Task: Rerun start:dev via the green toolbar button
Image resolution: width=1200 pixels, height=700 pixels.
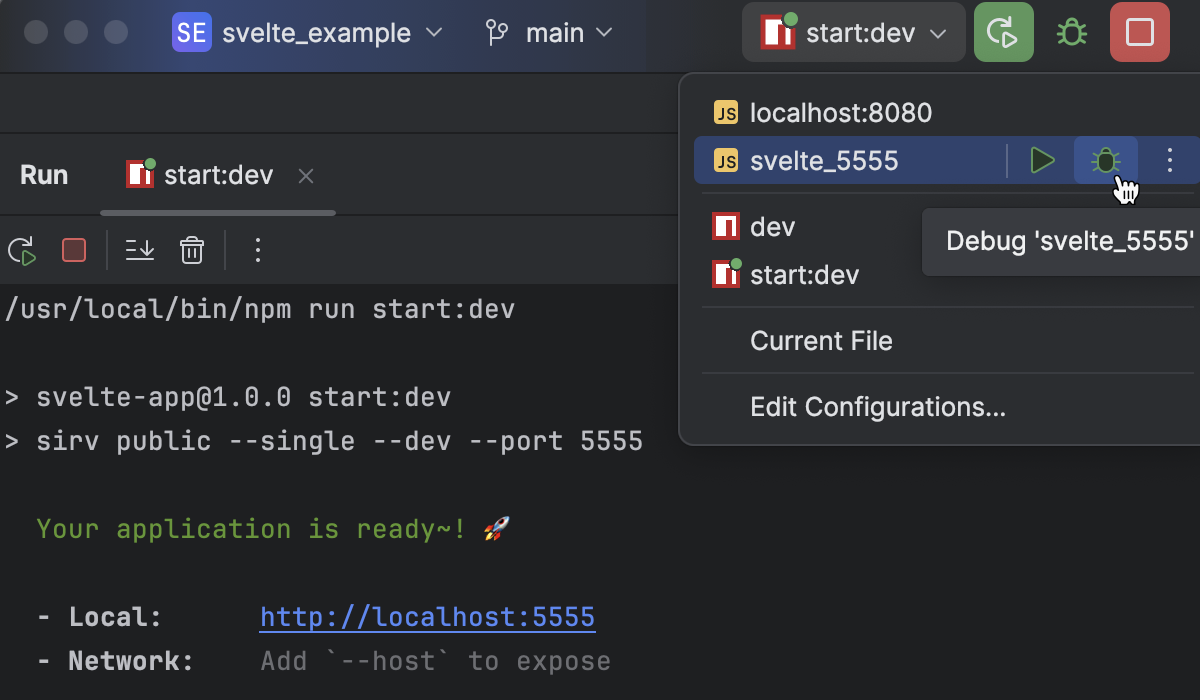Action: (1003, 32)
